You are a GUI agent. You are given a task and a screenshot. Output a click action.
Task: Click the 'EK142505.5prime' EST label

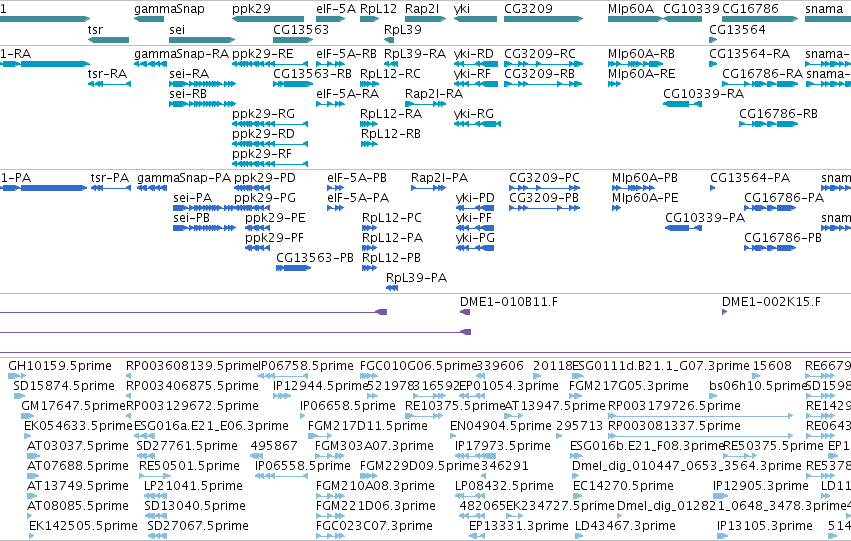83,526
